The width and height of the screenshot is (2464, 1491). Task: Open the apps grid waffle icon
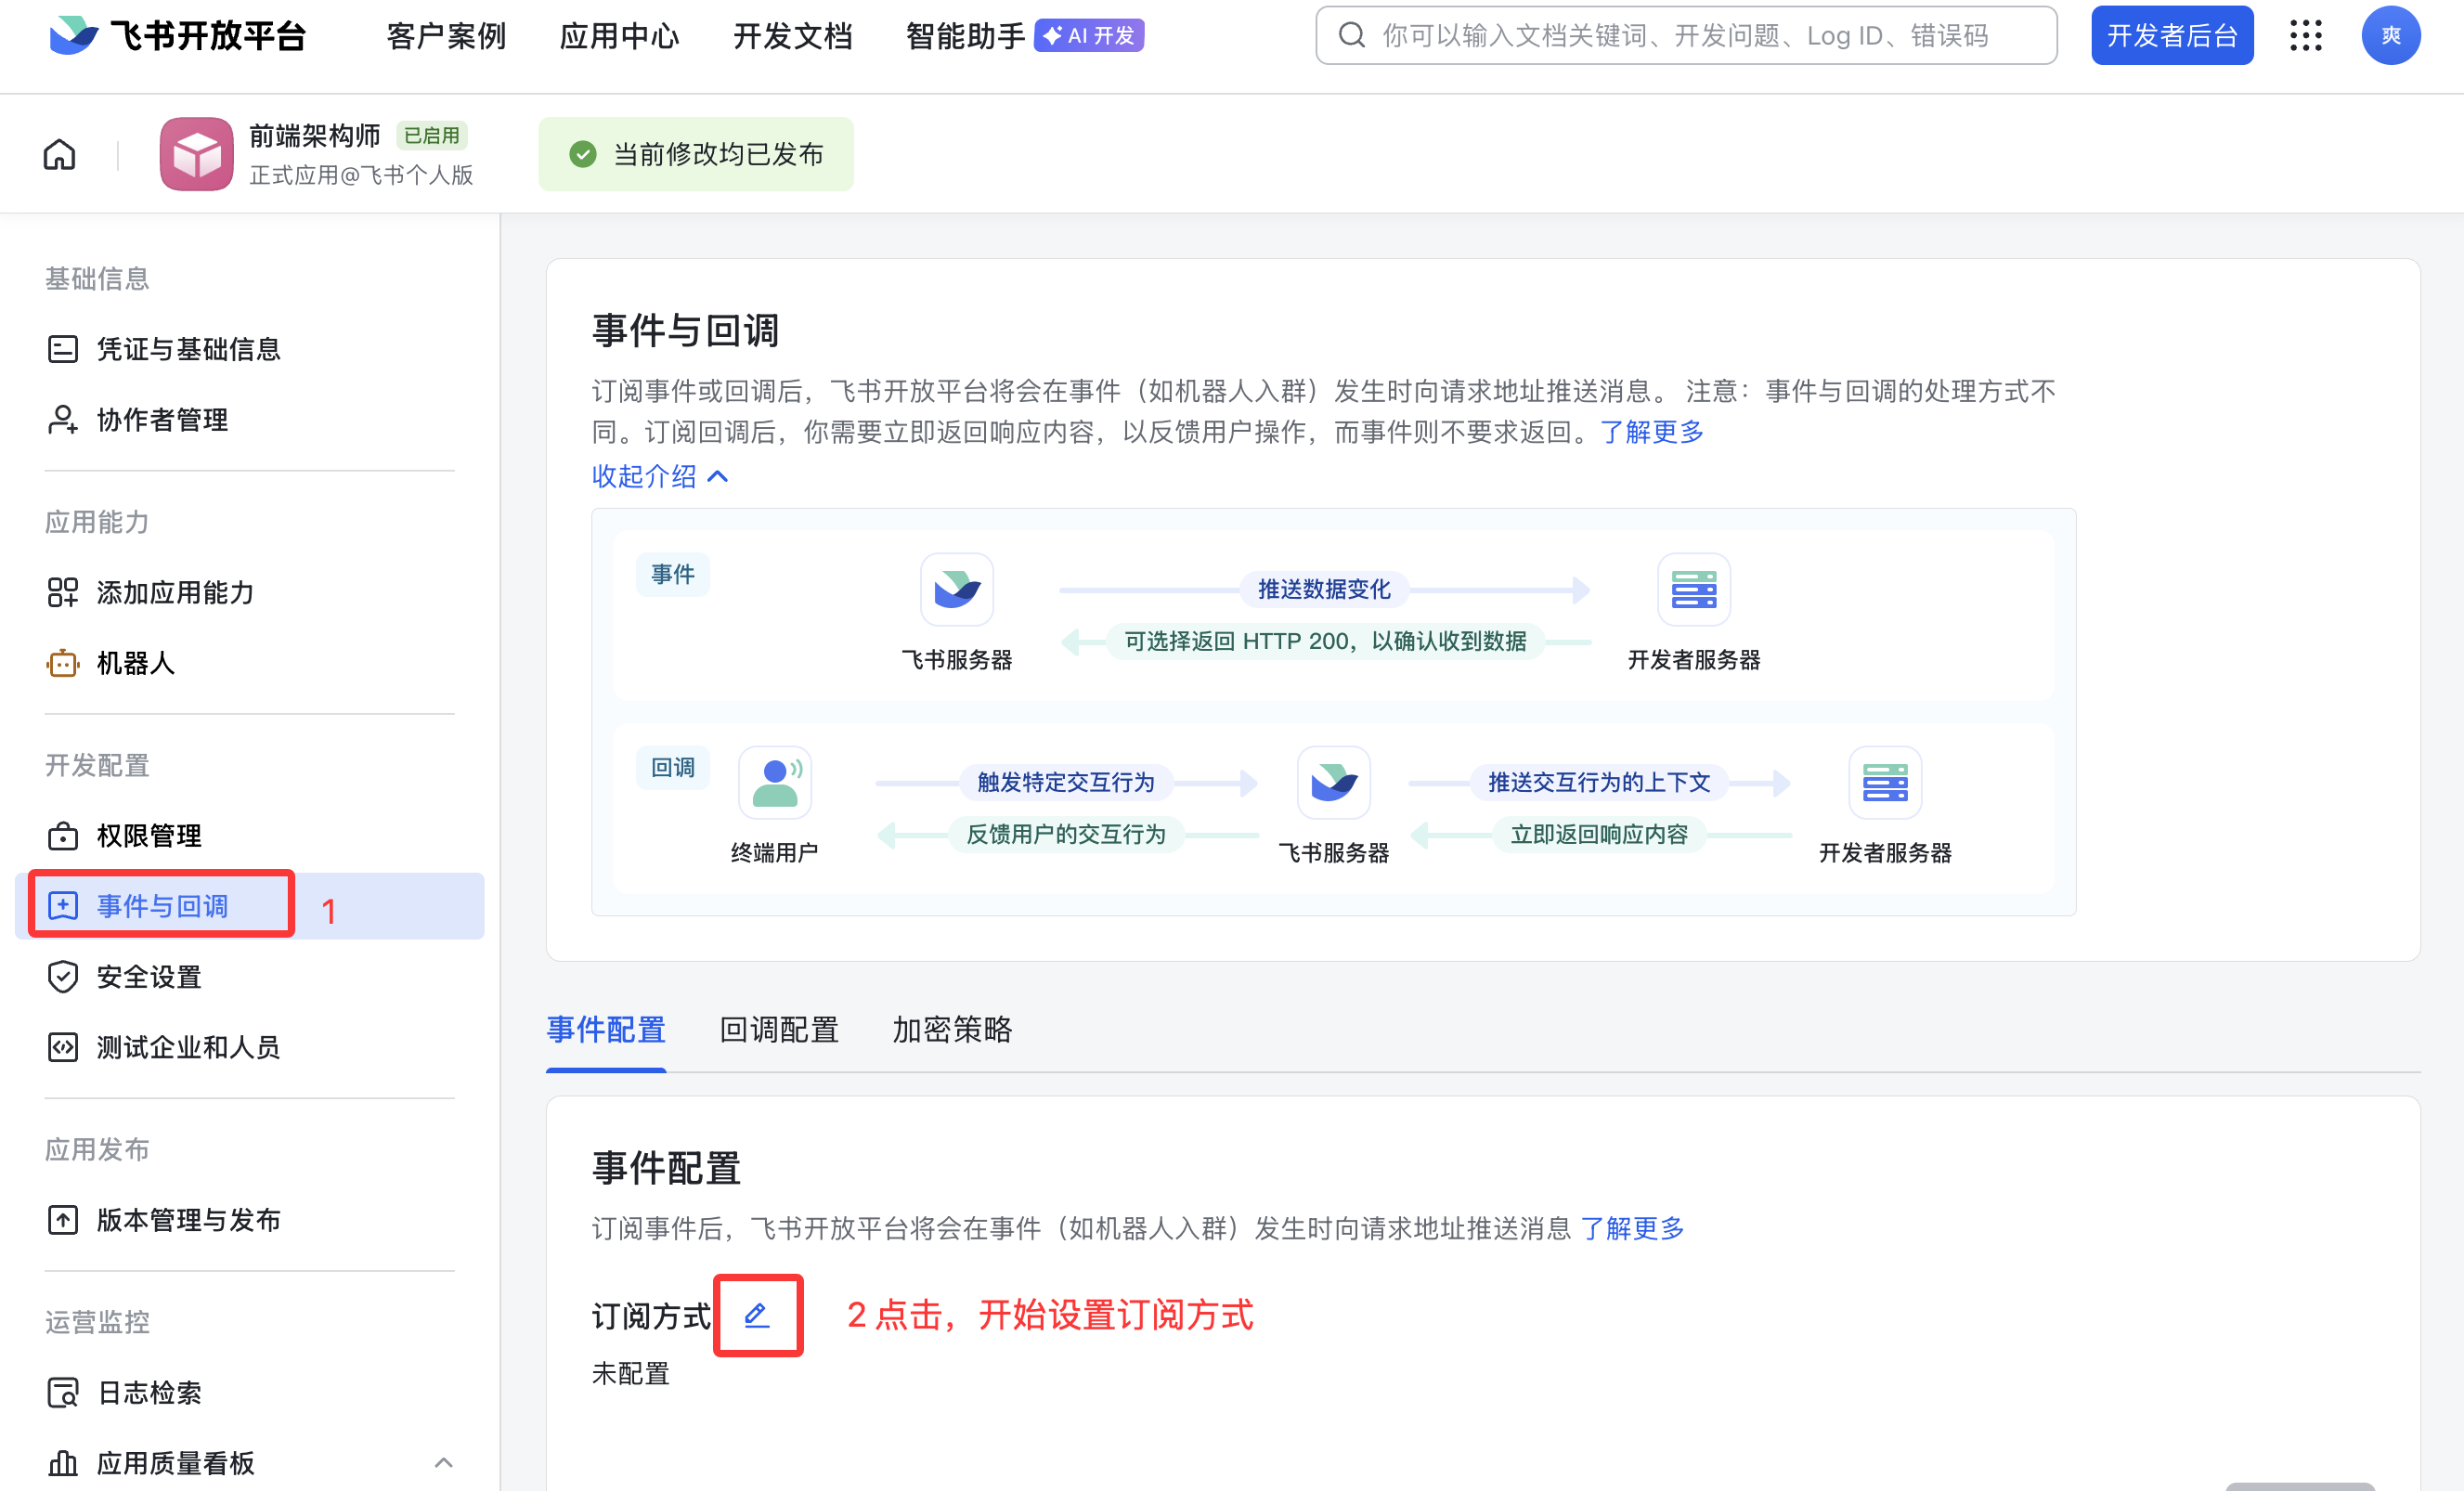point(2306,35)
